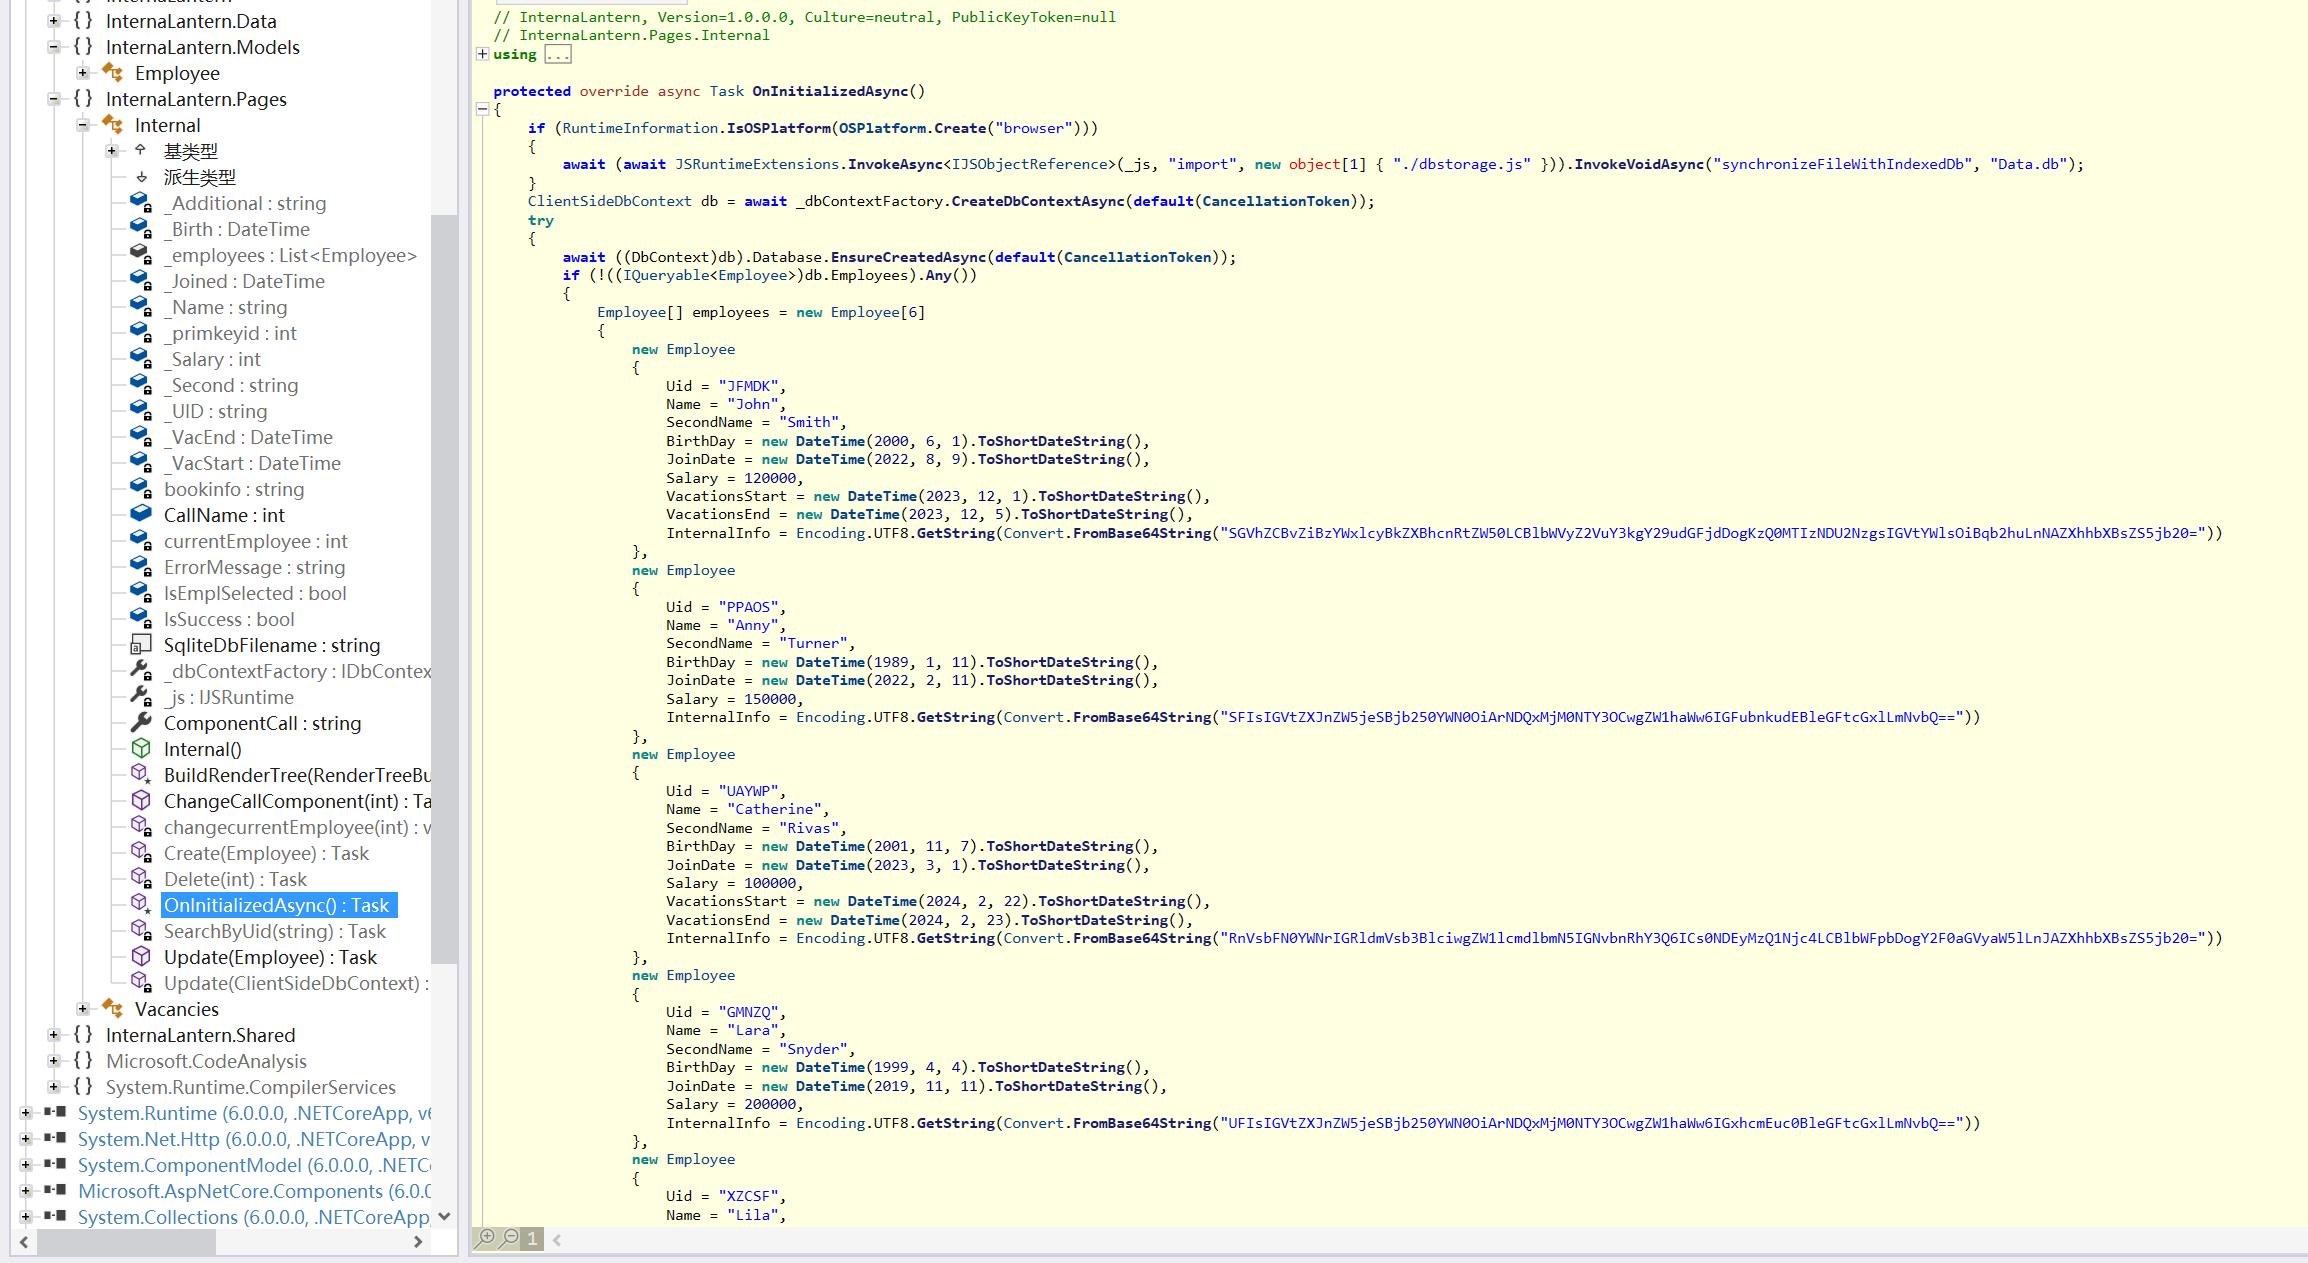Expand the System.Runtime assembly reference
The height and width of the screenshot is (1263, 2308).
[25, 1112]
